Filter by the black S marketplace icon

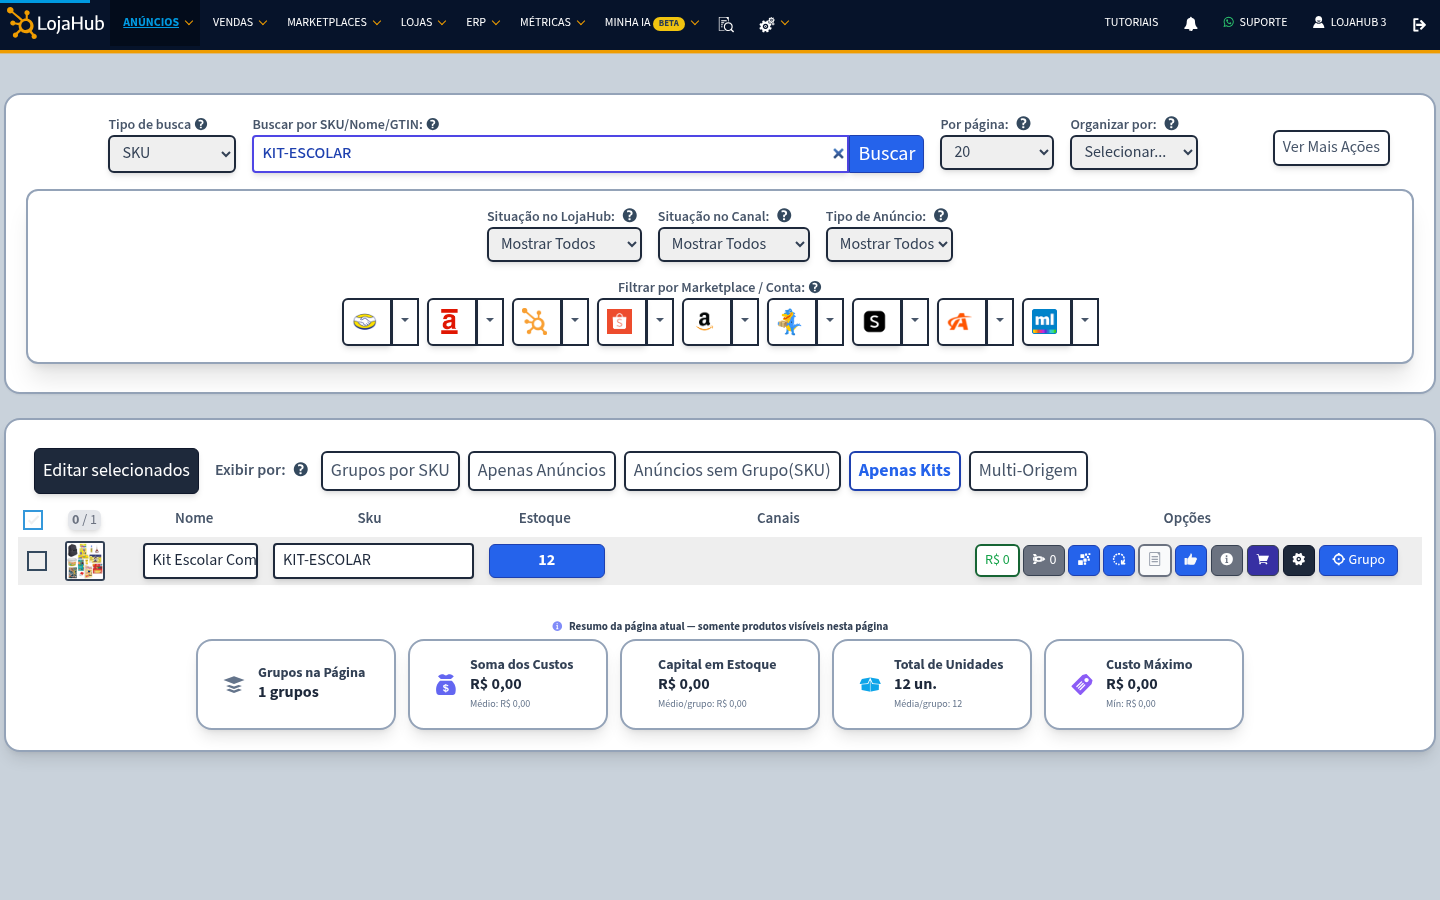(x=876, y=322)
